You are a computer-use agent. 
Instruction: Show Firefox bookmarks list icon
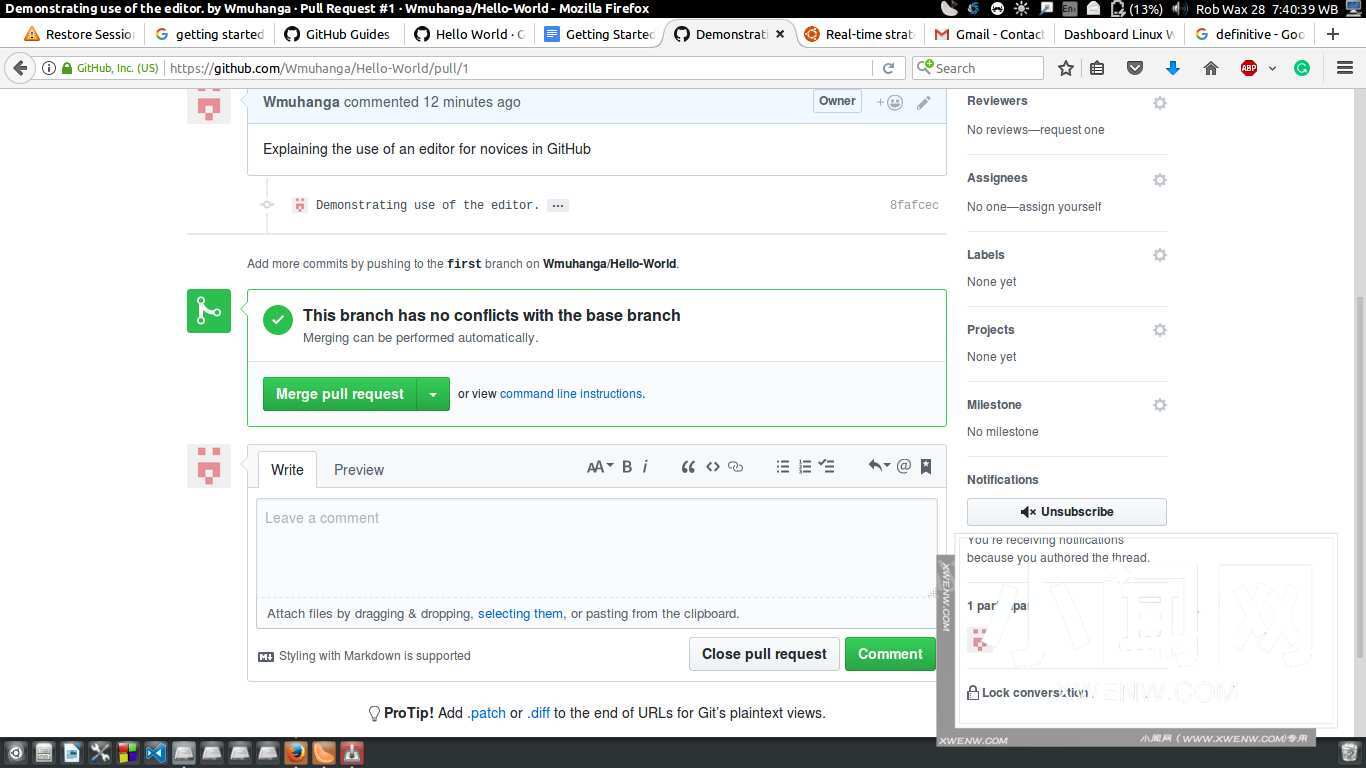[x=1097, y=68]
